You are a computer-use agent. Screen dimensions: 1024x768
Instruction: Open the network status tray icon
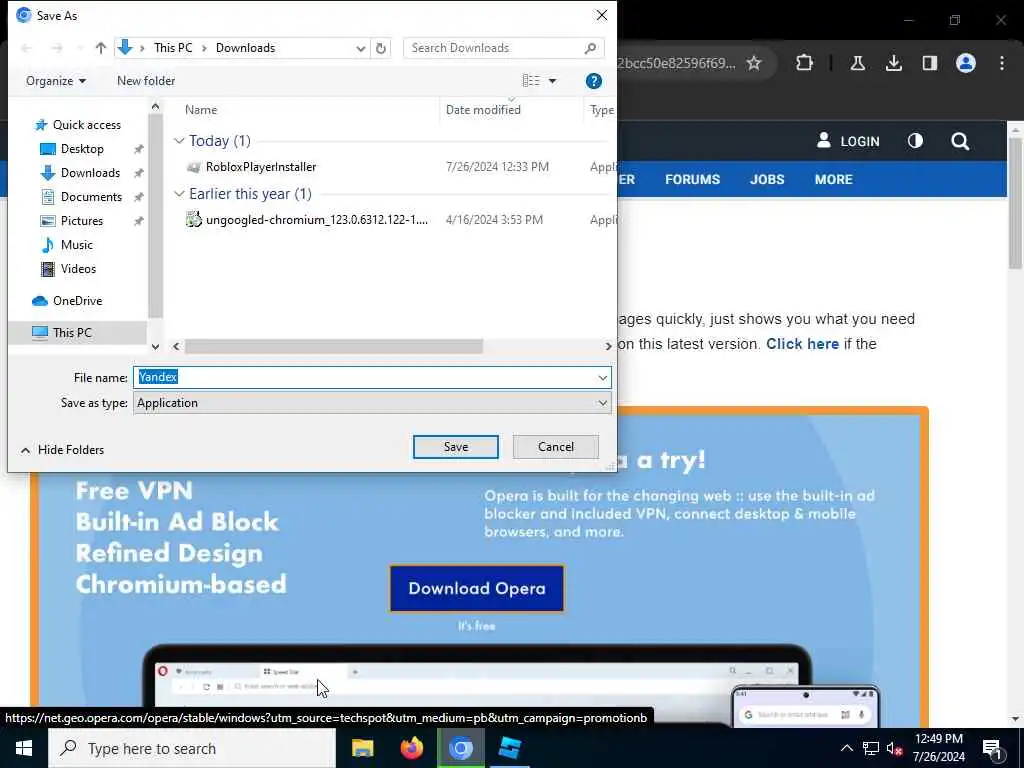click(x=871, y=748)
